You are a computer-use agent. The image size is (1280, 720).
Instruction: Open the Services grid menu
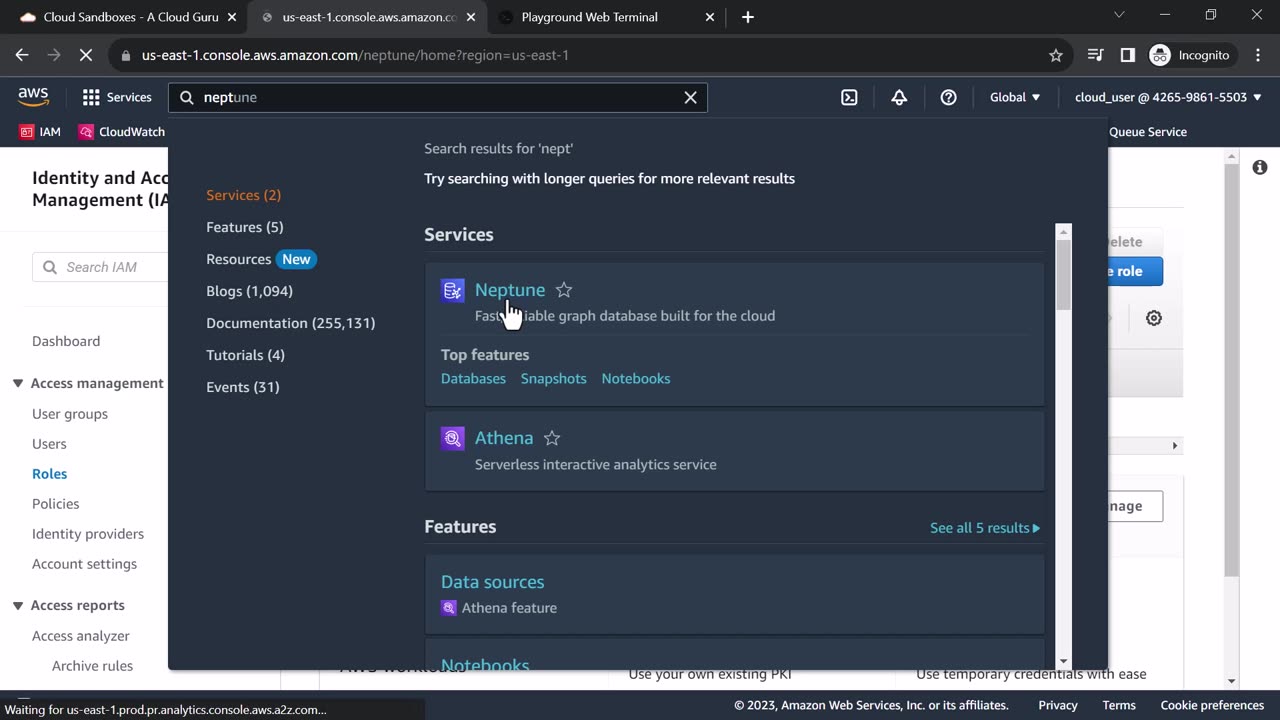117,97
